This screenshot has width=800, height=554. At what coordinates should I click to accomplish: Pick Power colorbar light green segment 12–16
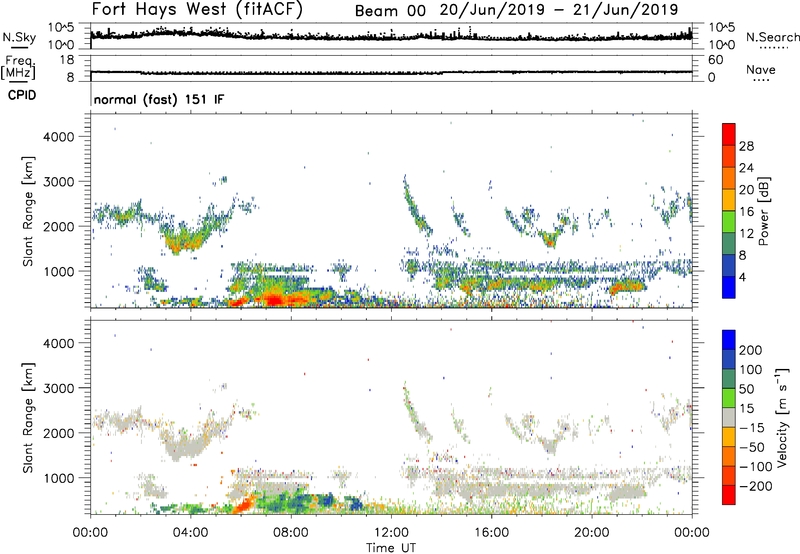point(729,222)
